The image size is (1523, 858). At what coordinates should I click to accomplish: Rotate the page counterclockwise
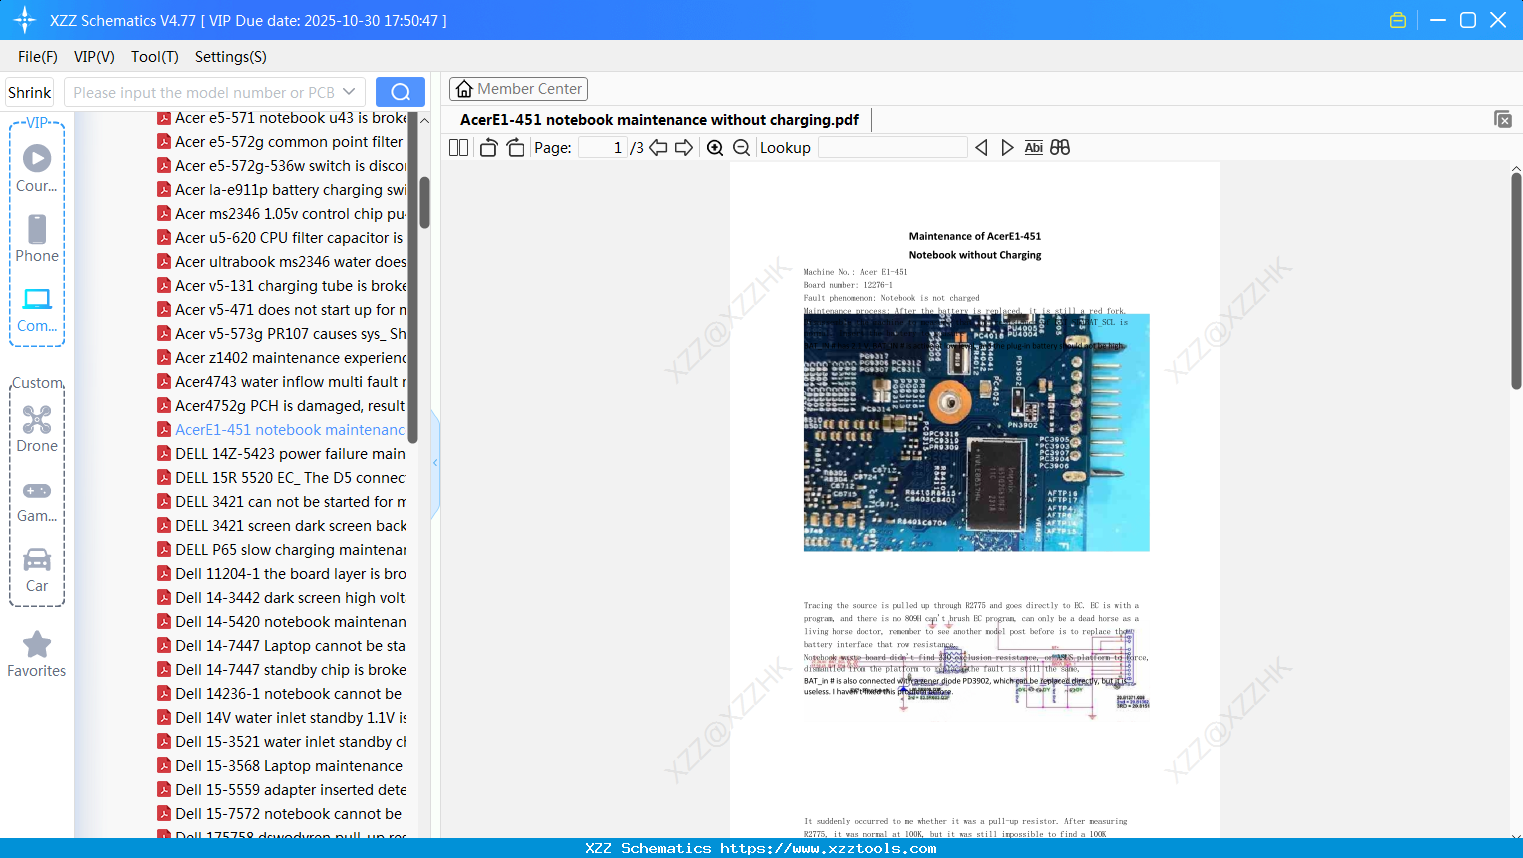point(488,148)
